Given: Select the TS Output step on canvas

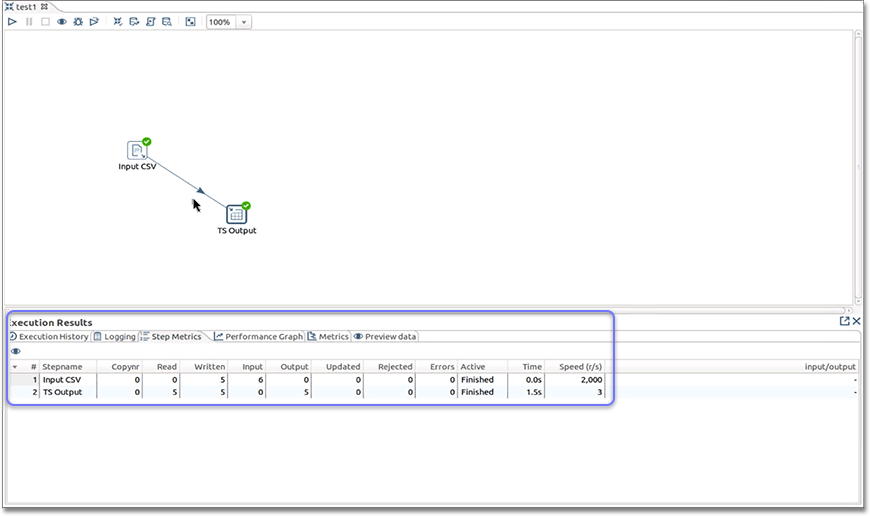Looking at the screenshot, I should click(236, 214).
